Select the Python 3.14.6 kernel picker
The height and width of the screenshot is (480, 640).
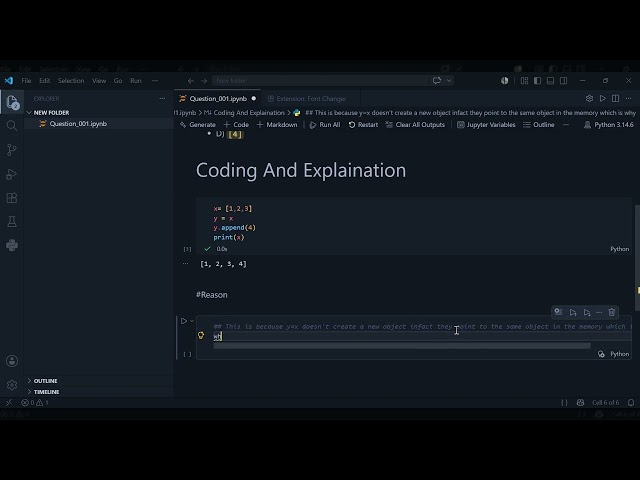(609, 125)
